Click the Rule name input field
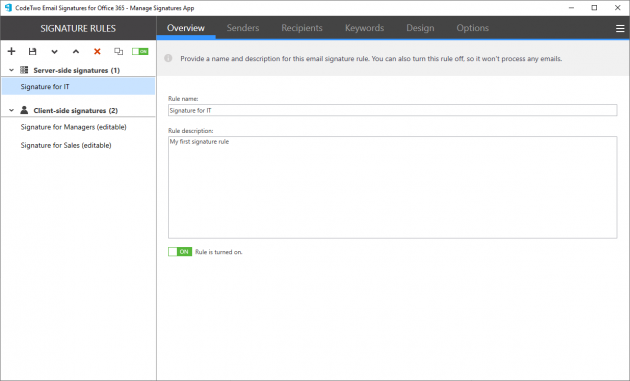Viewport: 630px width, 381px height. [x=393, y=110]
